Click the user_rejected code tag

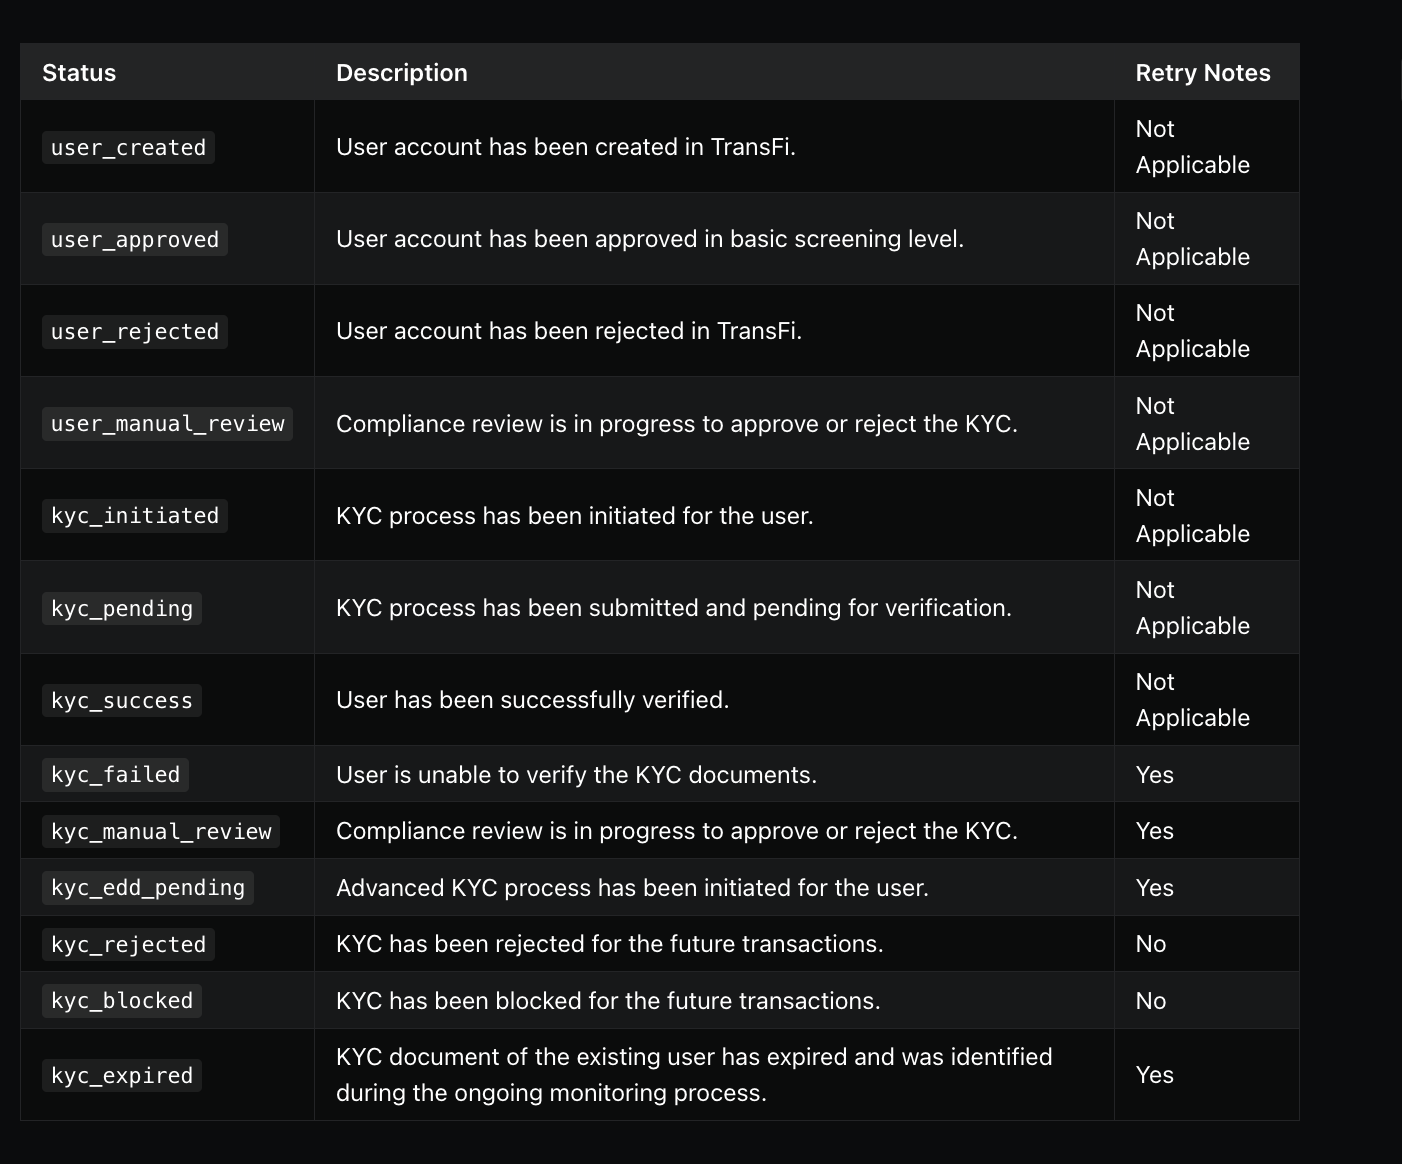tap(135, 331)
